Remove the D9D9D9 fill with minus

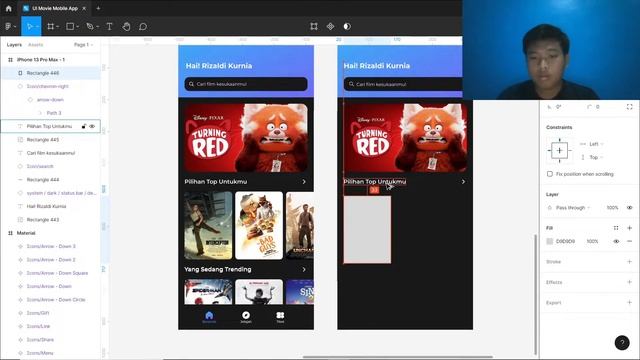629,241
